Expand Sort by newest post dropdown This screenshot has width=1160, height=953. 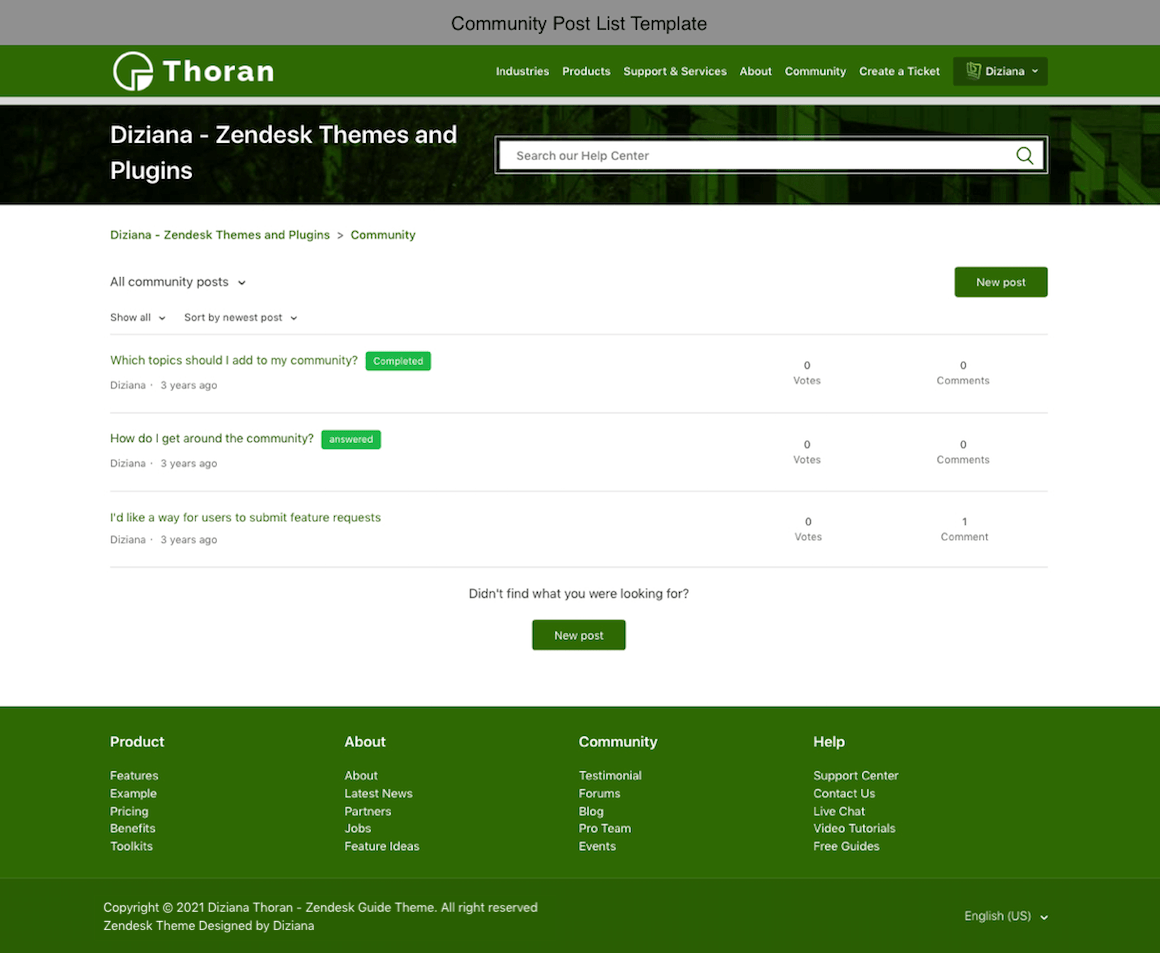point(240,318)
